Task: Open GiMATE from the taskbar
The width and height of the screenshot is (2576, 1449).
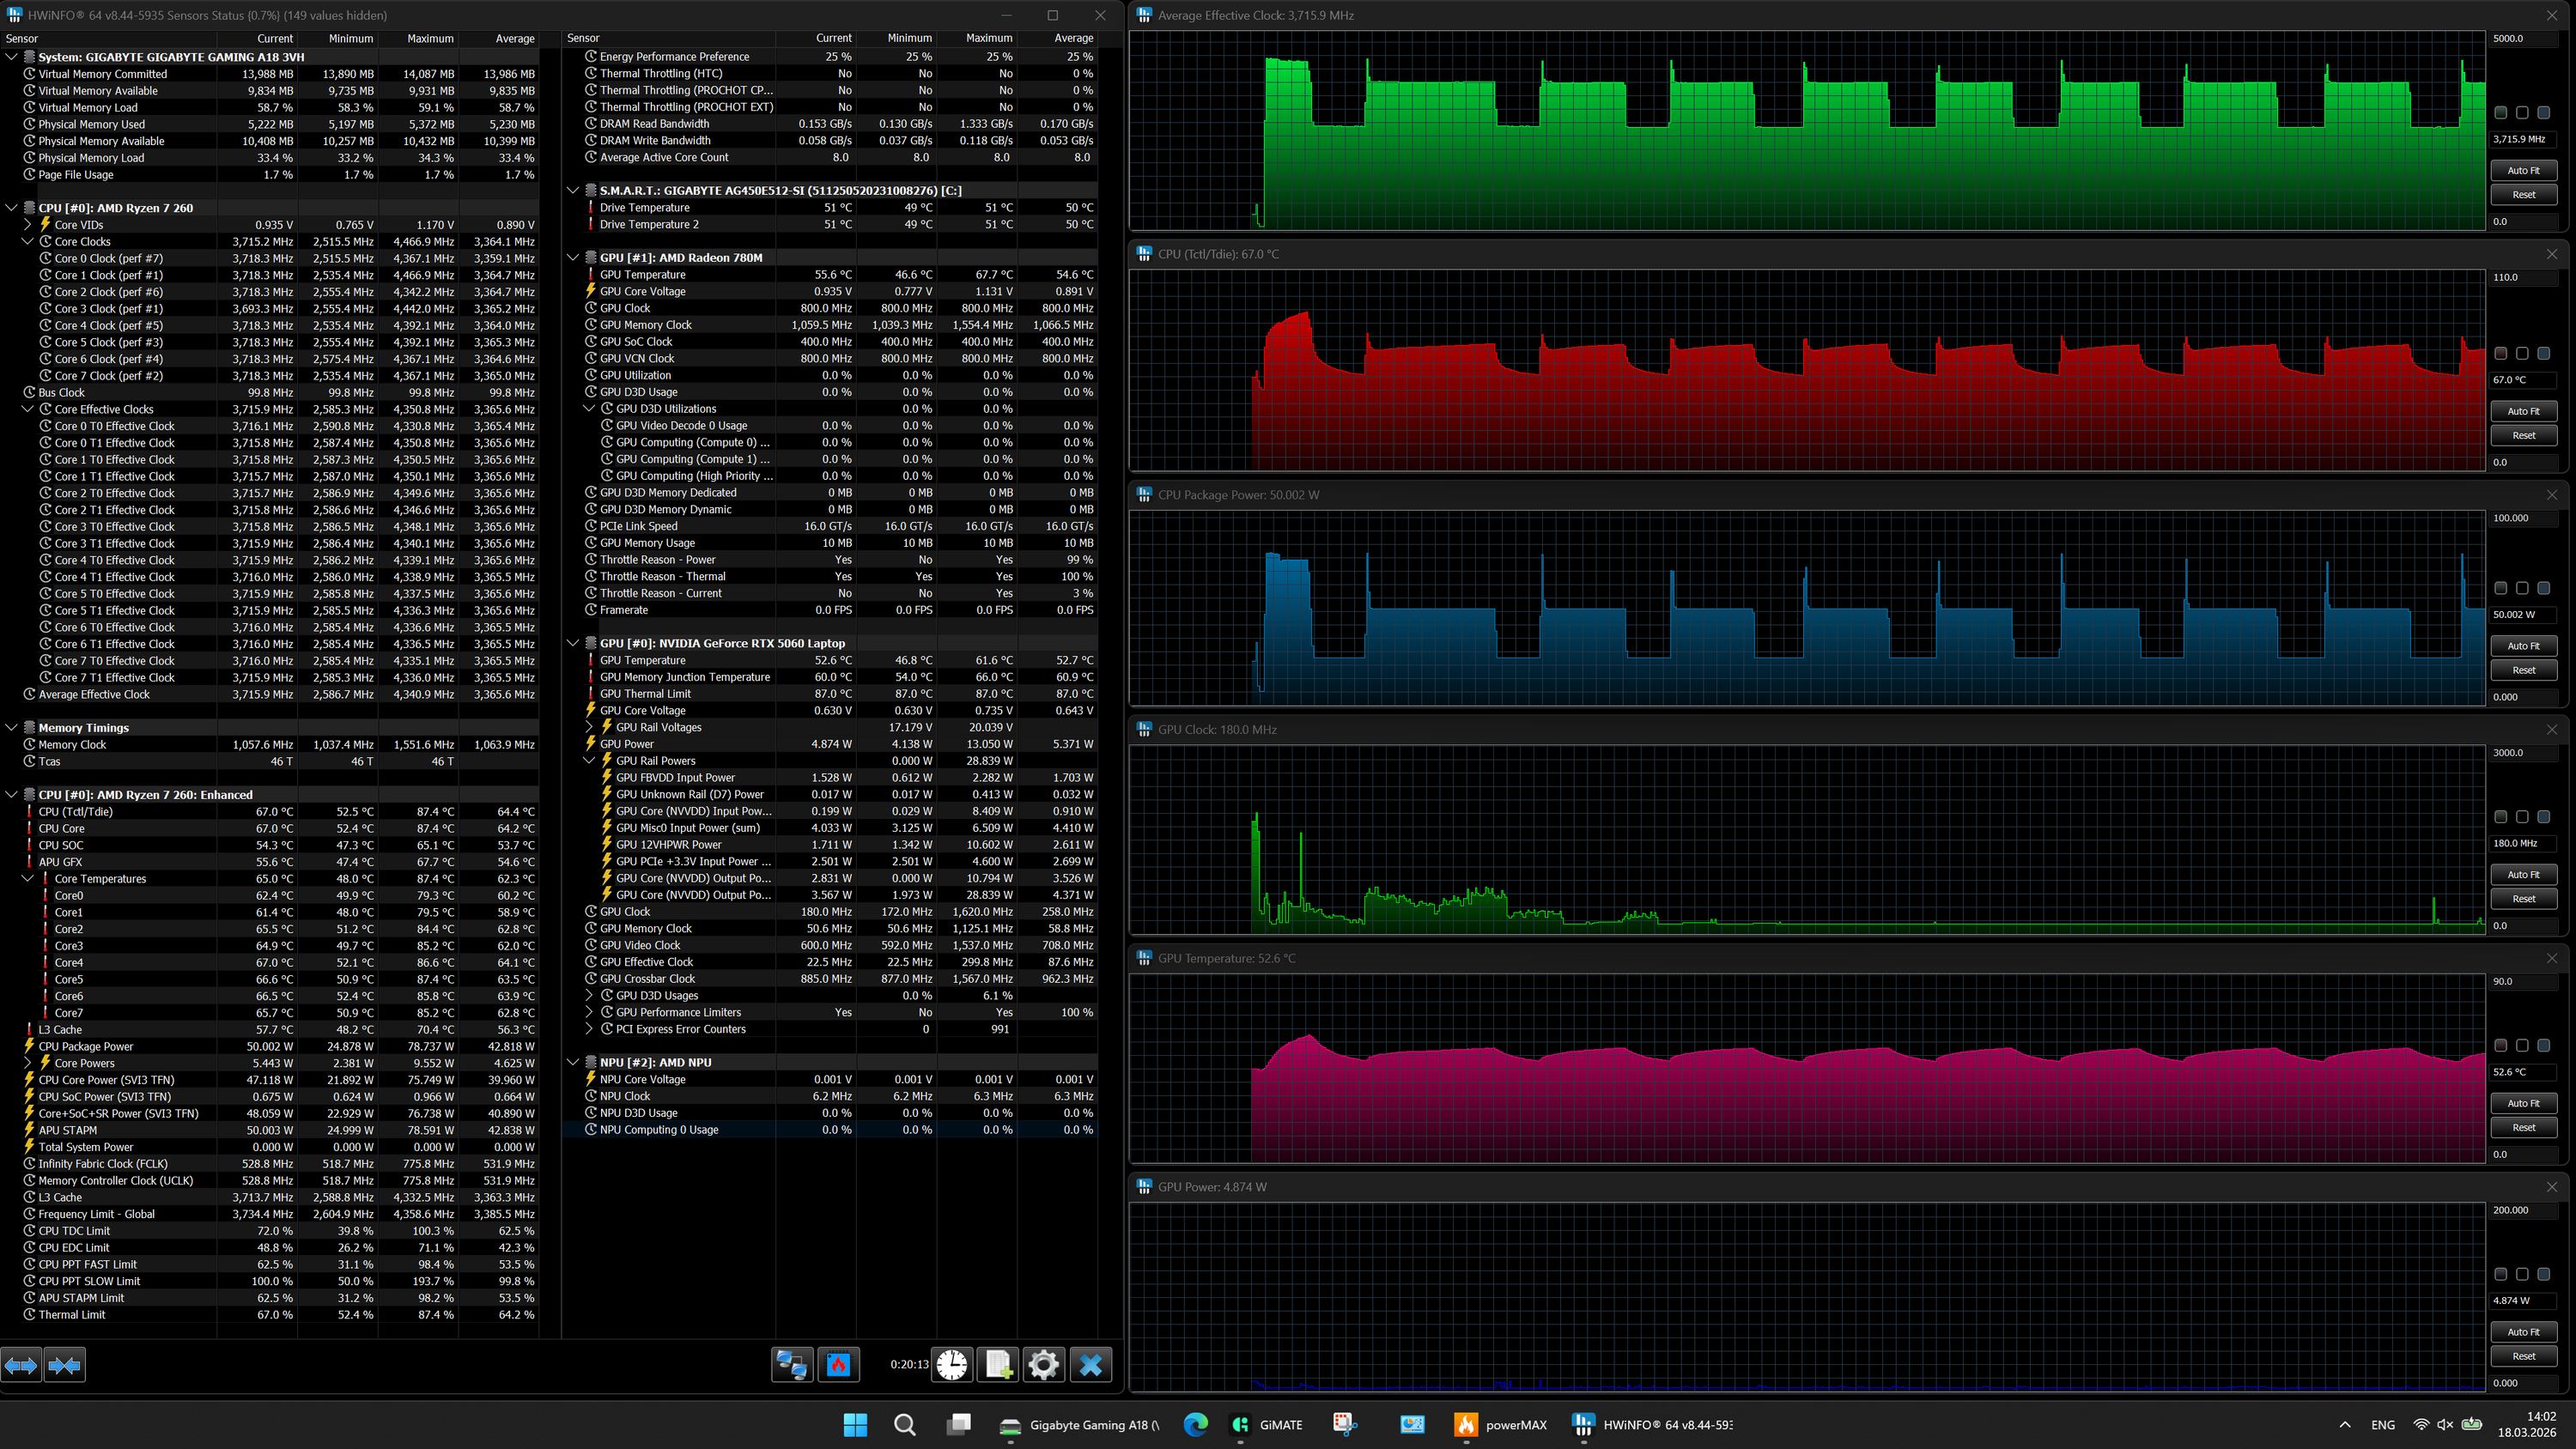Action: pos(1266,1425)
